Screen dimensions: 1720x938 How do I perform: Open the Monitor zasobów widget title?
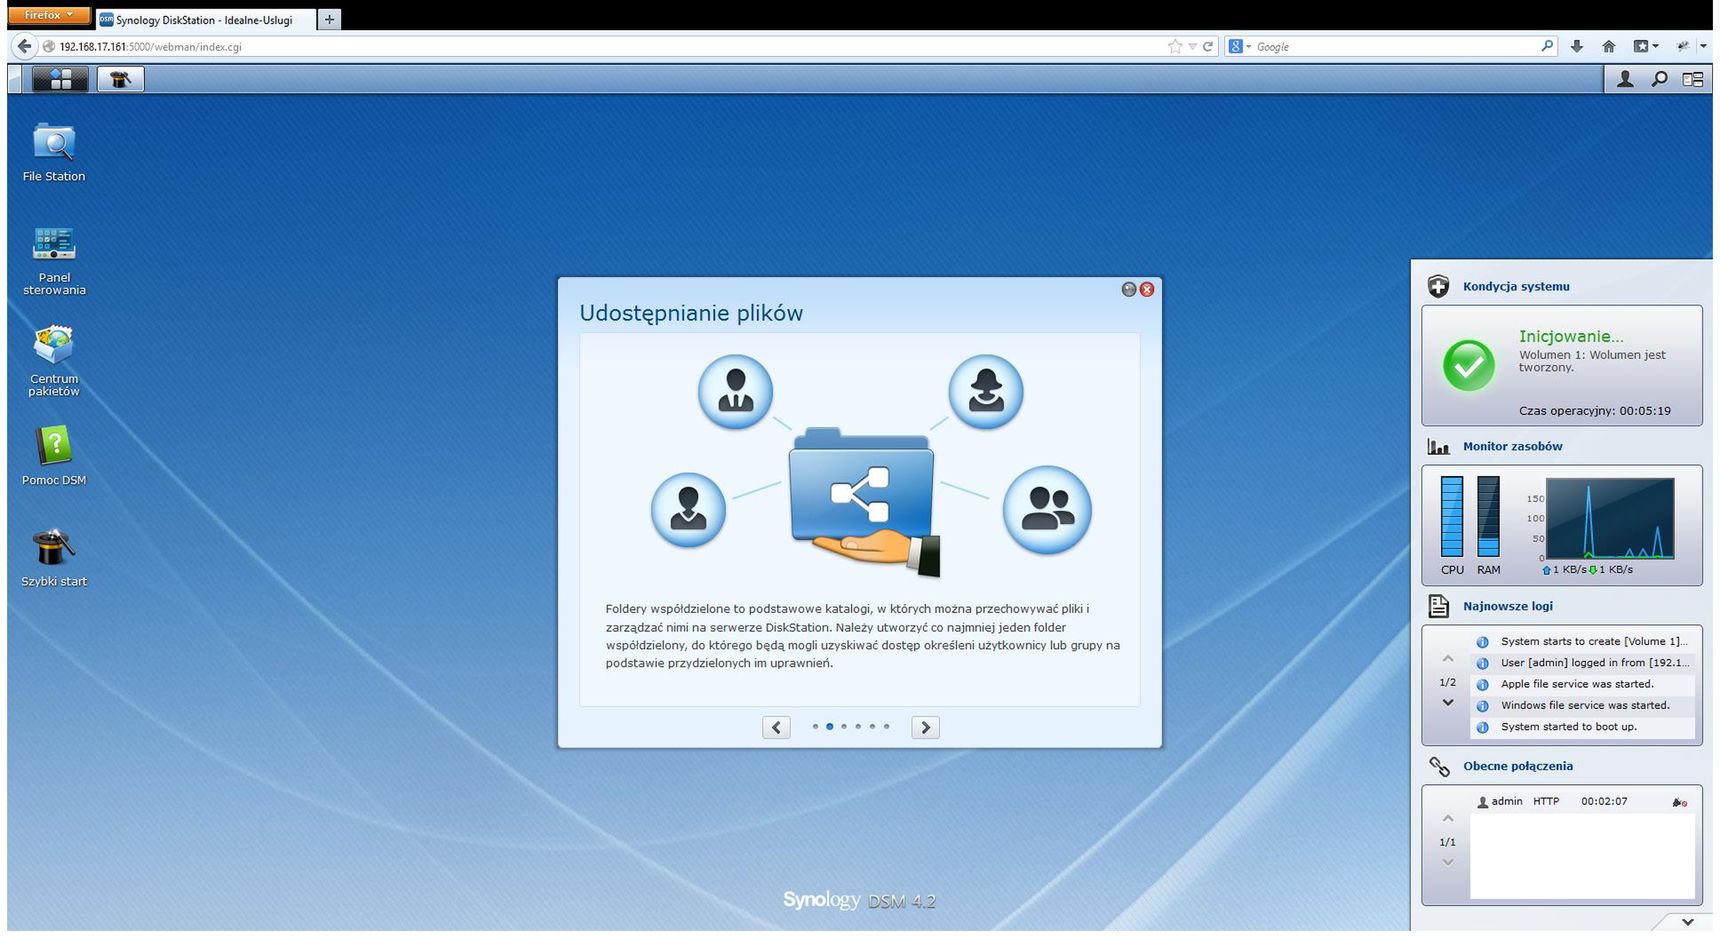tap(1512, 446)
